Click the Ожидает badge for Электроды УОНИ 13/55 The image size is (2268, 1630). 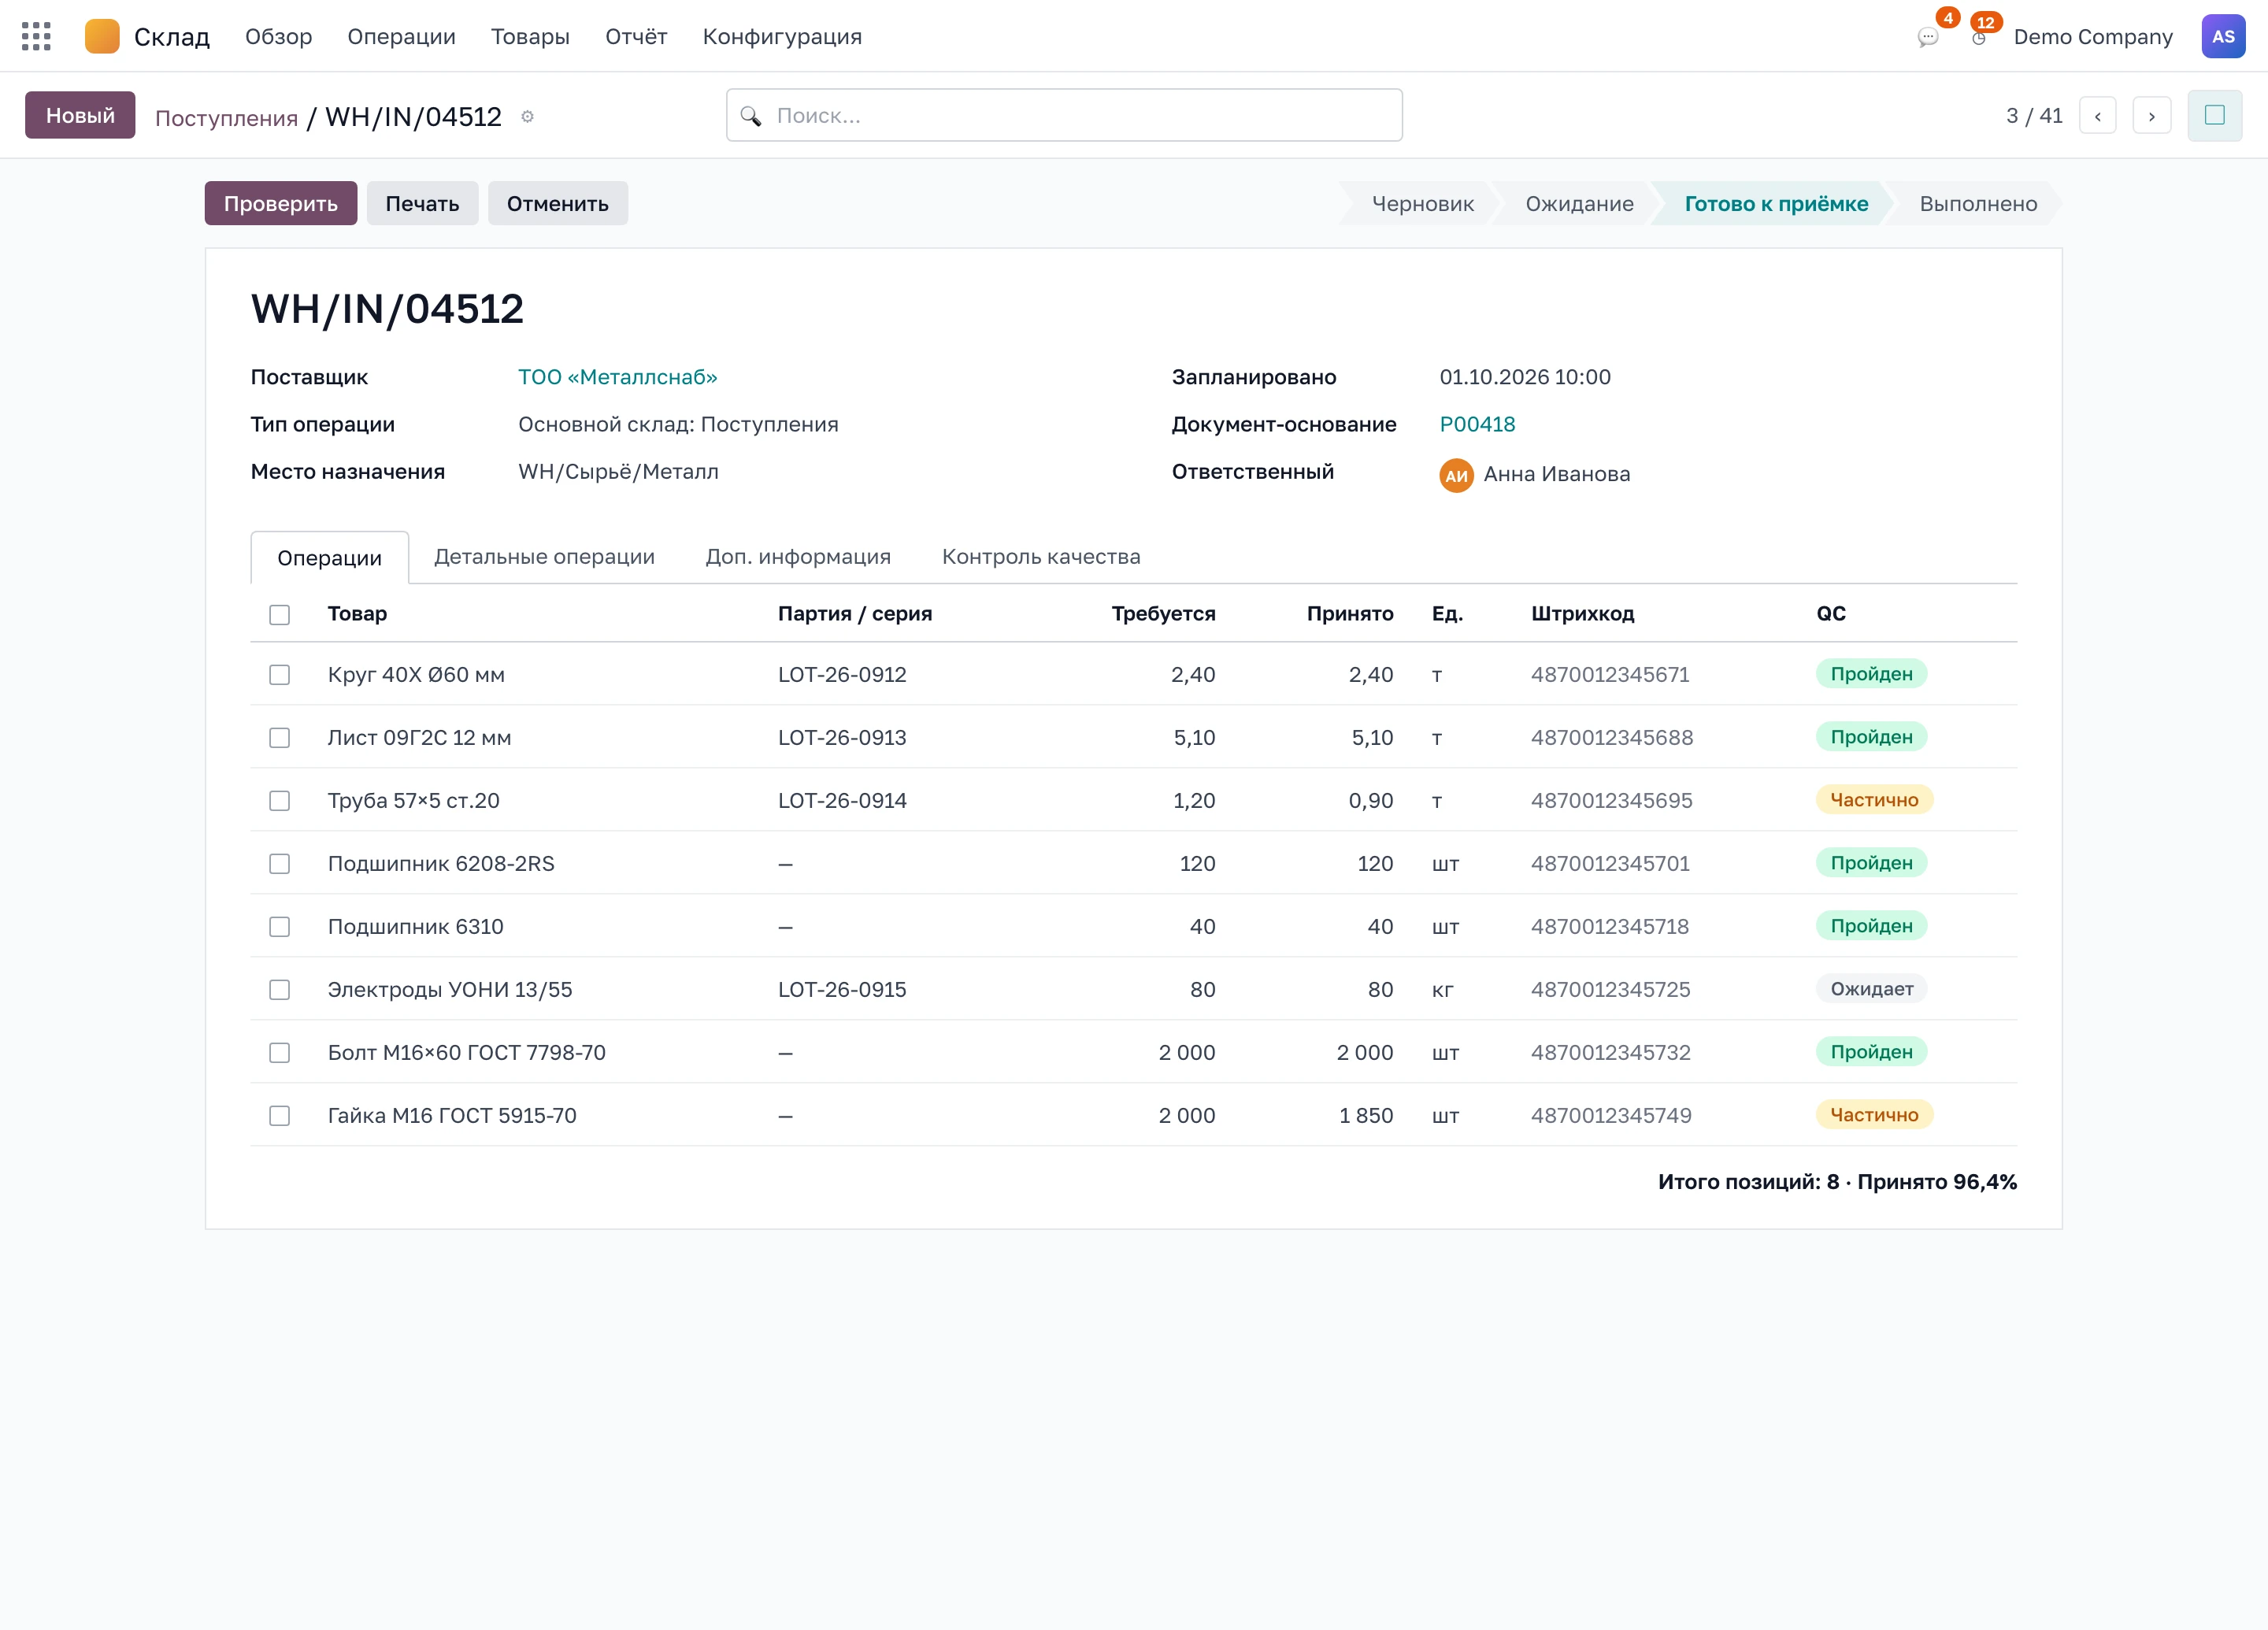pos(1871,989)
